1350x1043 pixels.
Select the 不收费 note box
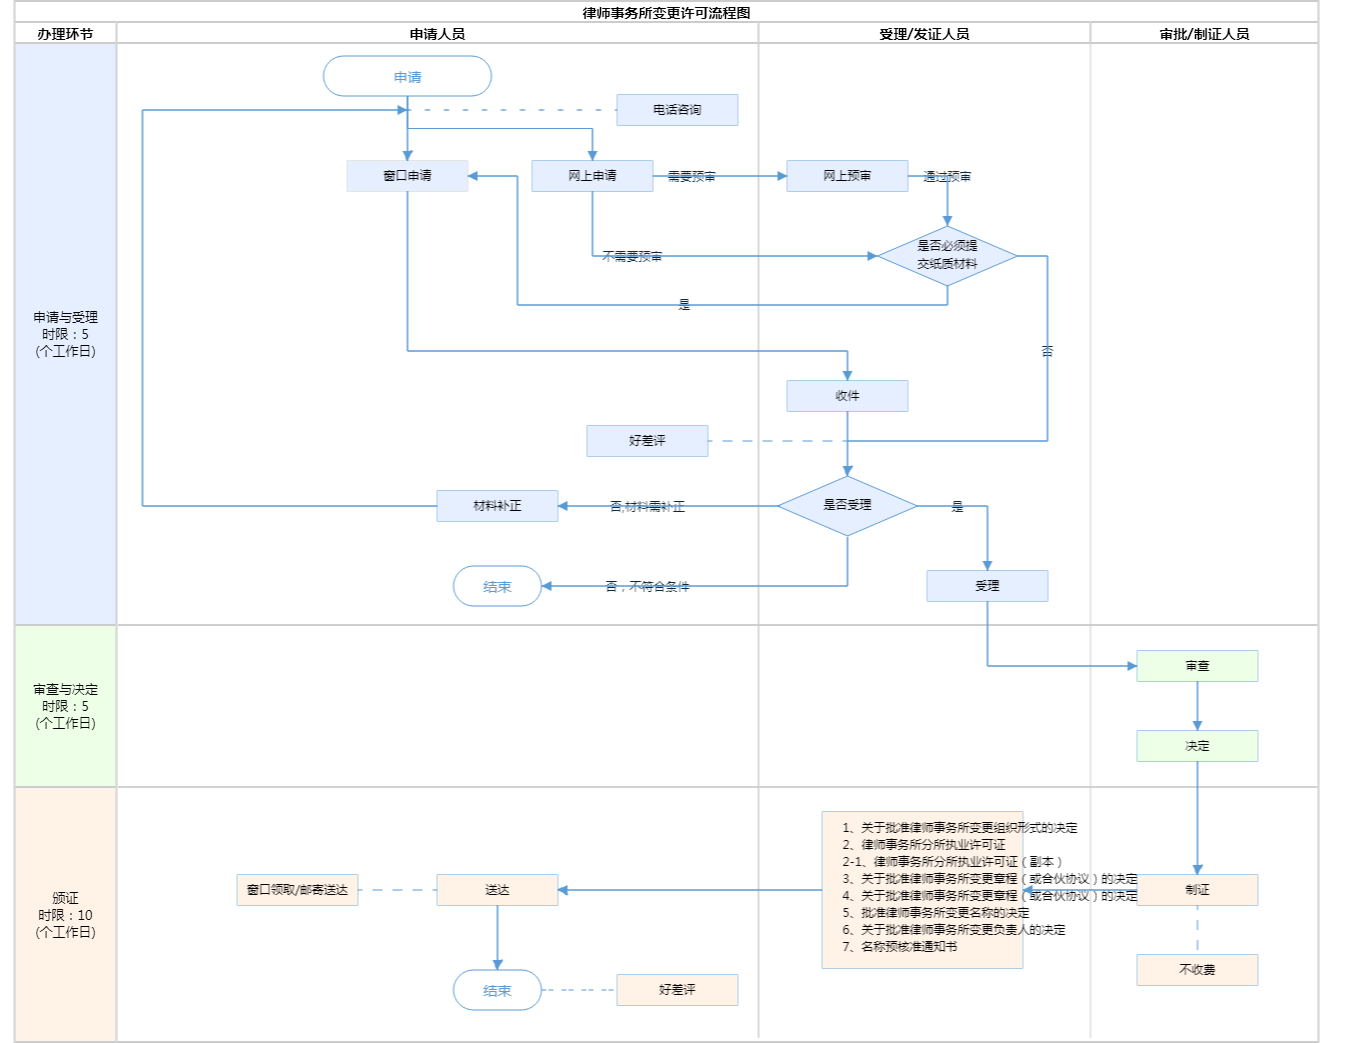pyautogui.click(x=1197, y=970)
